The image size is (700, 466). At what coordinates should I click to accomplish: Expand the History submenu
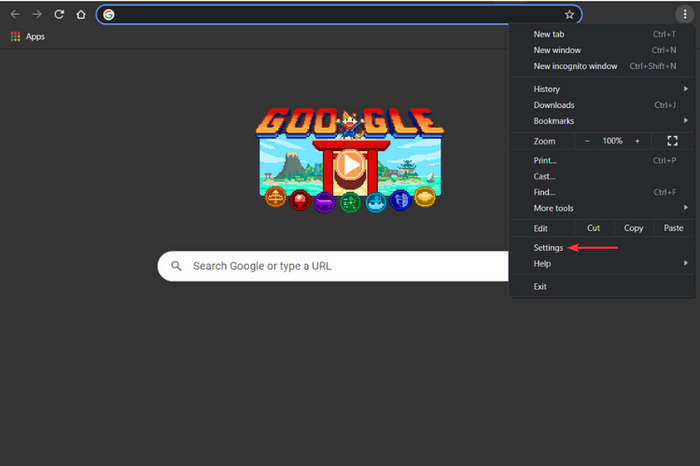click(602, 89)
